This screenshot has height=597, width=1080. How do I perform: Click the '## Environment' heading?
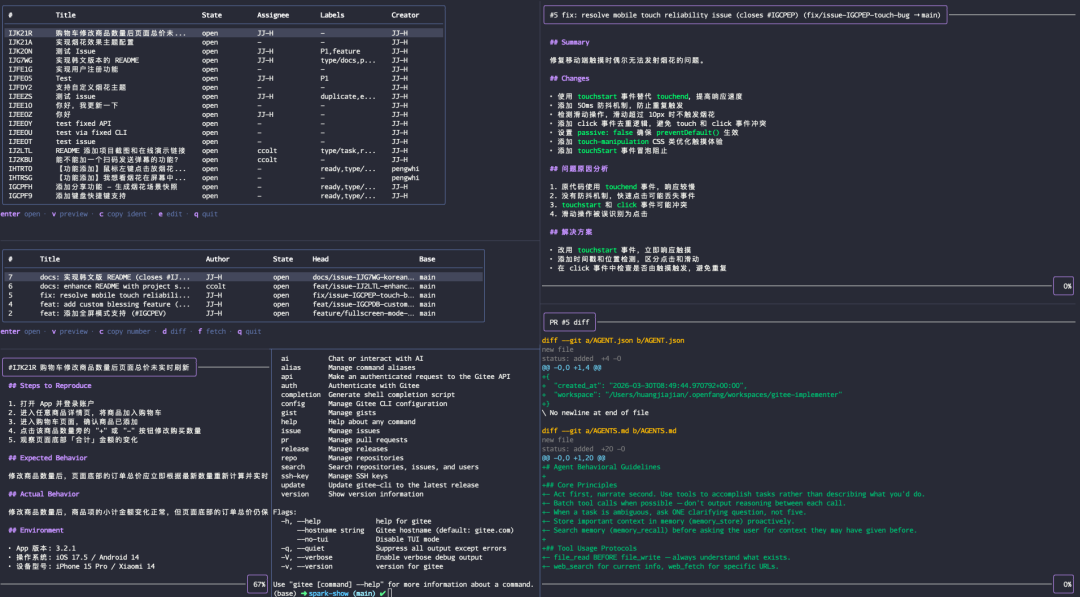(37, 530)
